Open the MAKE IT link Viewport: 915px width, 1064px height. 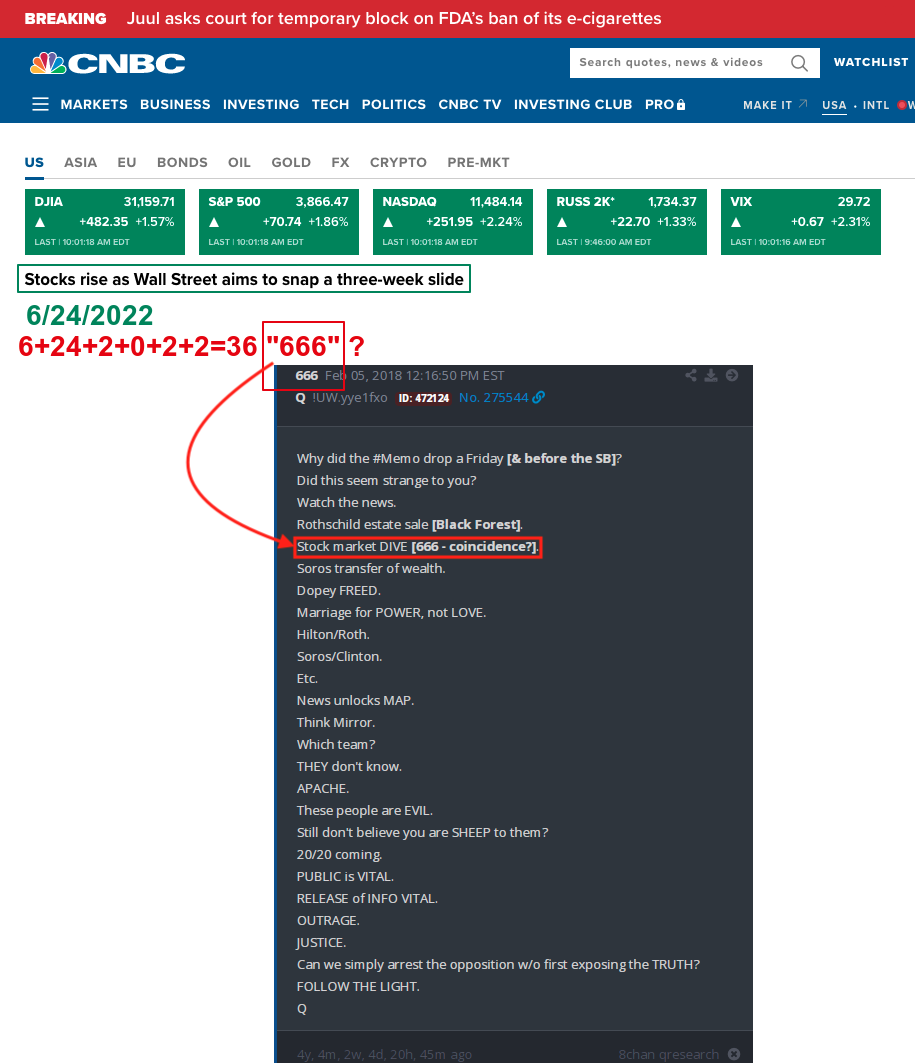[x=768, y=105]
